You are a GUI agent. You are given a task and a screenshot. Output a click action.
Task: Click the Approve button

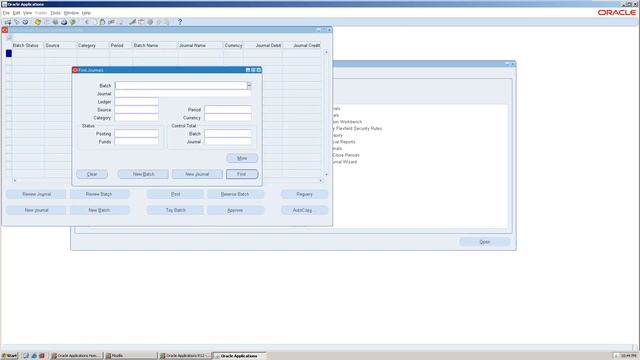235,210
